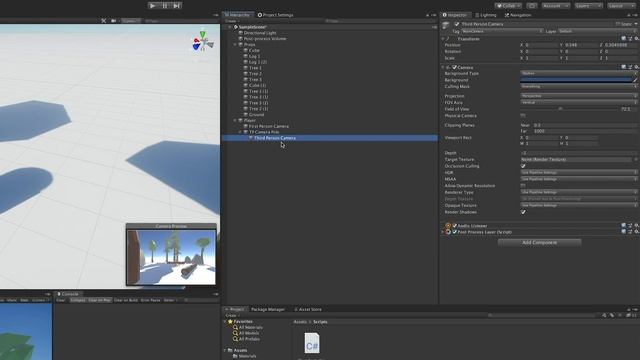Start play mode with the Play button
640x360 pixels.
(153, 6)
